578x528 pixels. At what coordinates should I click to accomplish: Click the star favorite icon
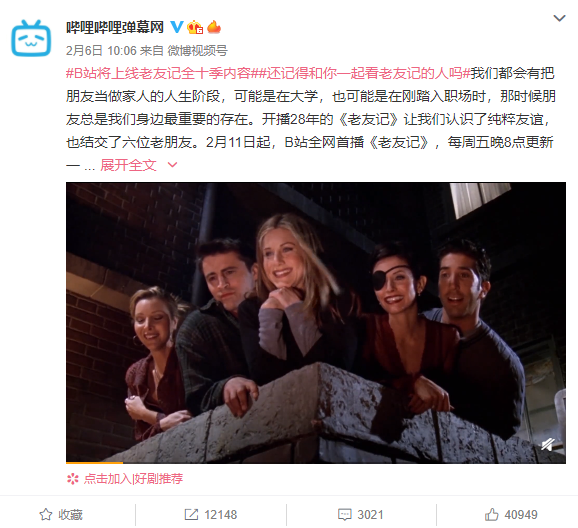pyautogui.click(x=46, y=514)
